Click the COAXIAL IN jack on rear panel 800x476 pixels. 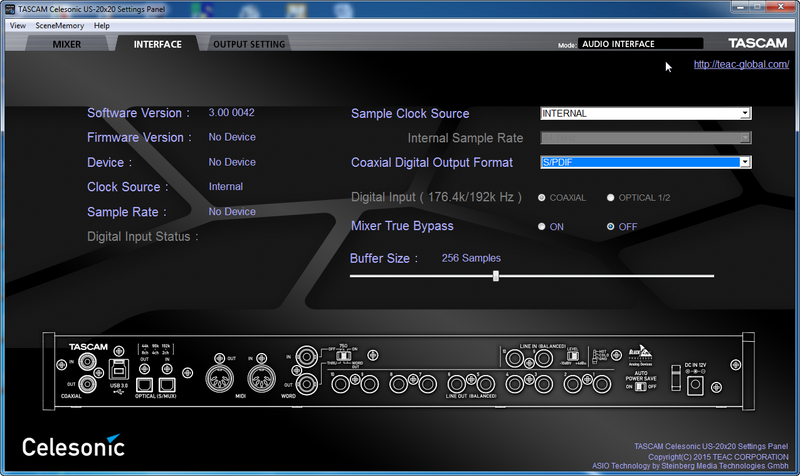pos(88,362)
